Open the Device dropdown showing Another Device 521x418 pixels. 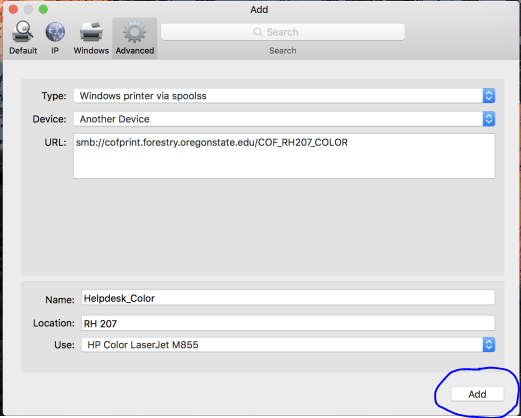(x=284, y=119)
